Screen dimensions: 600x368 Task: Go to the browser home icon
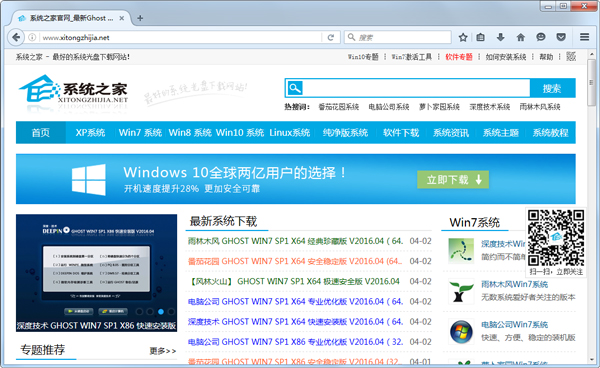tap(520, 37)
